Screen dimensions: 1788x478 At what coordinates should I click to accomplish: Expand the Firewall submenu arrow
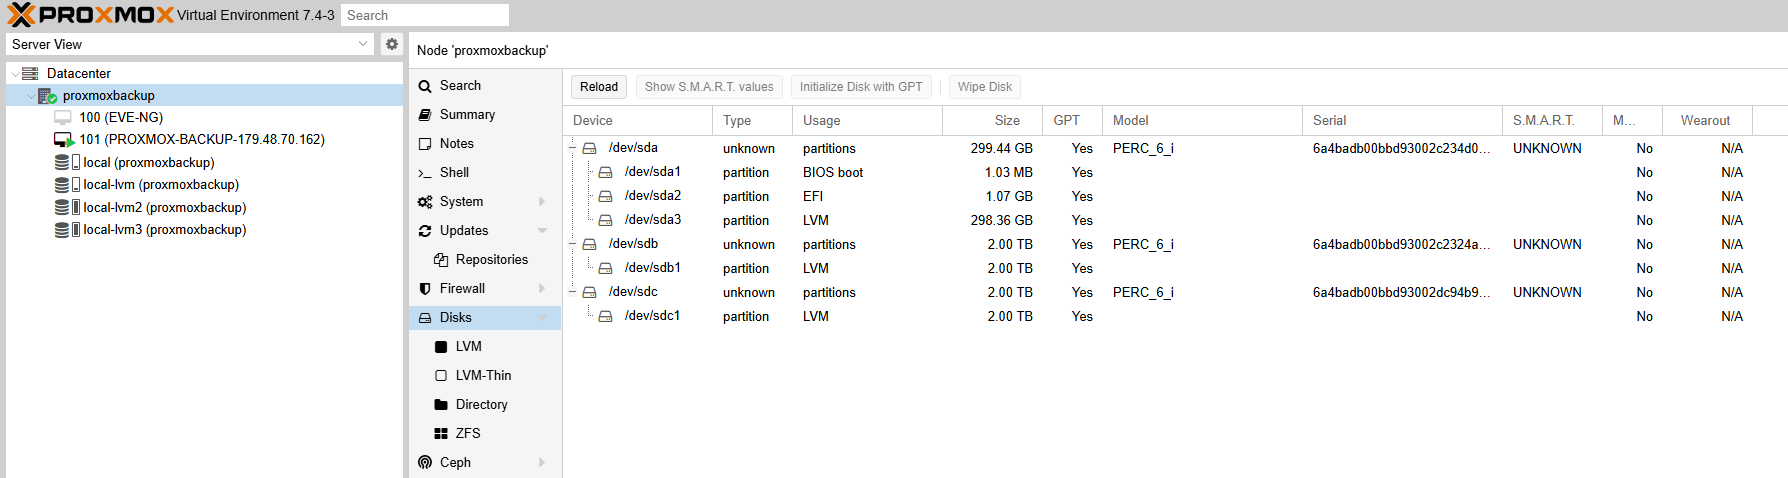click(542, 289)
